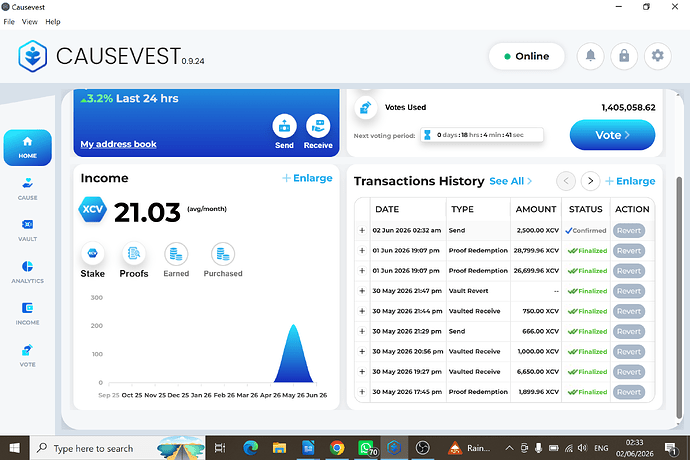Click the Send icon on balance card
The height and width of the screenshot is (460, 690).
[284, 126]
